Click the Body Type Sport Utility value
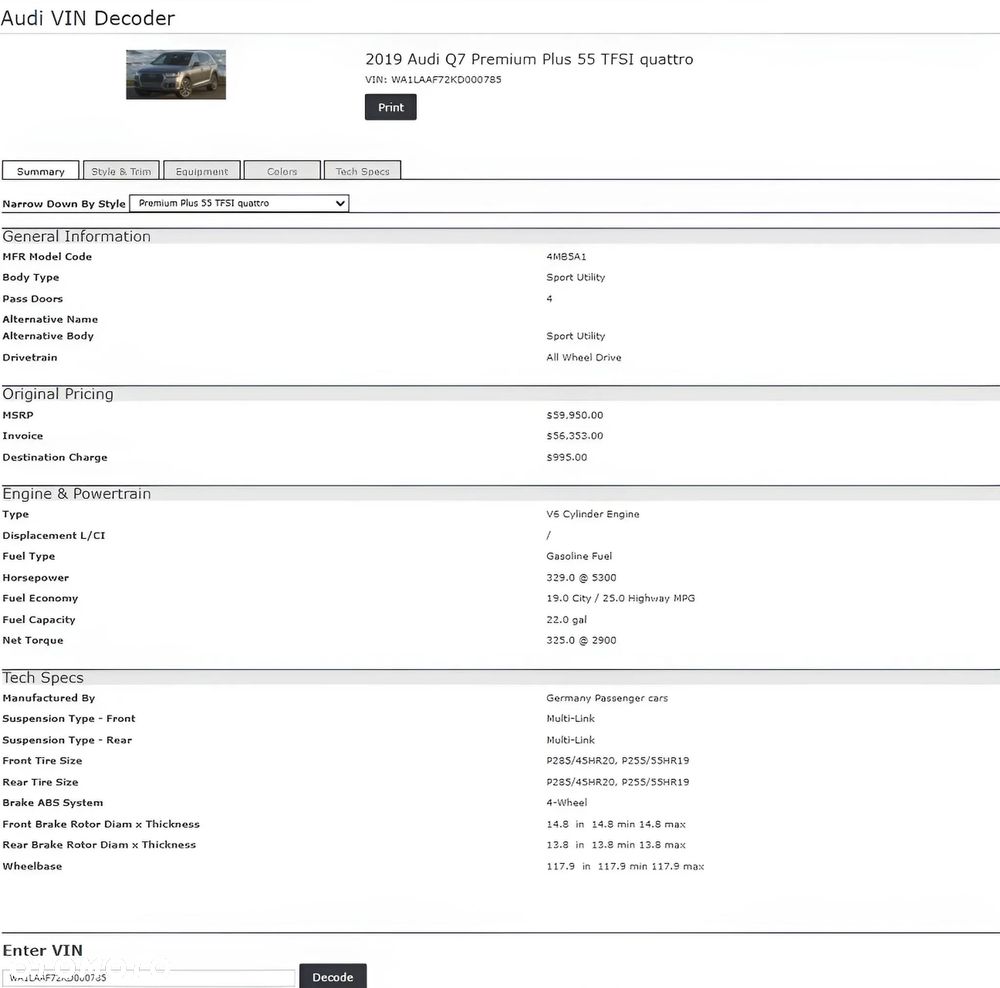Image resolution: width=1000 pixels, height=988 pixels. pos(575,277)
